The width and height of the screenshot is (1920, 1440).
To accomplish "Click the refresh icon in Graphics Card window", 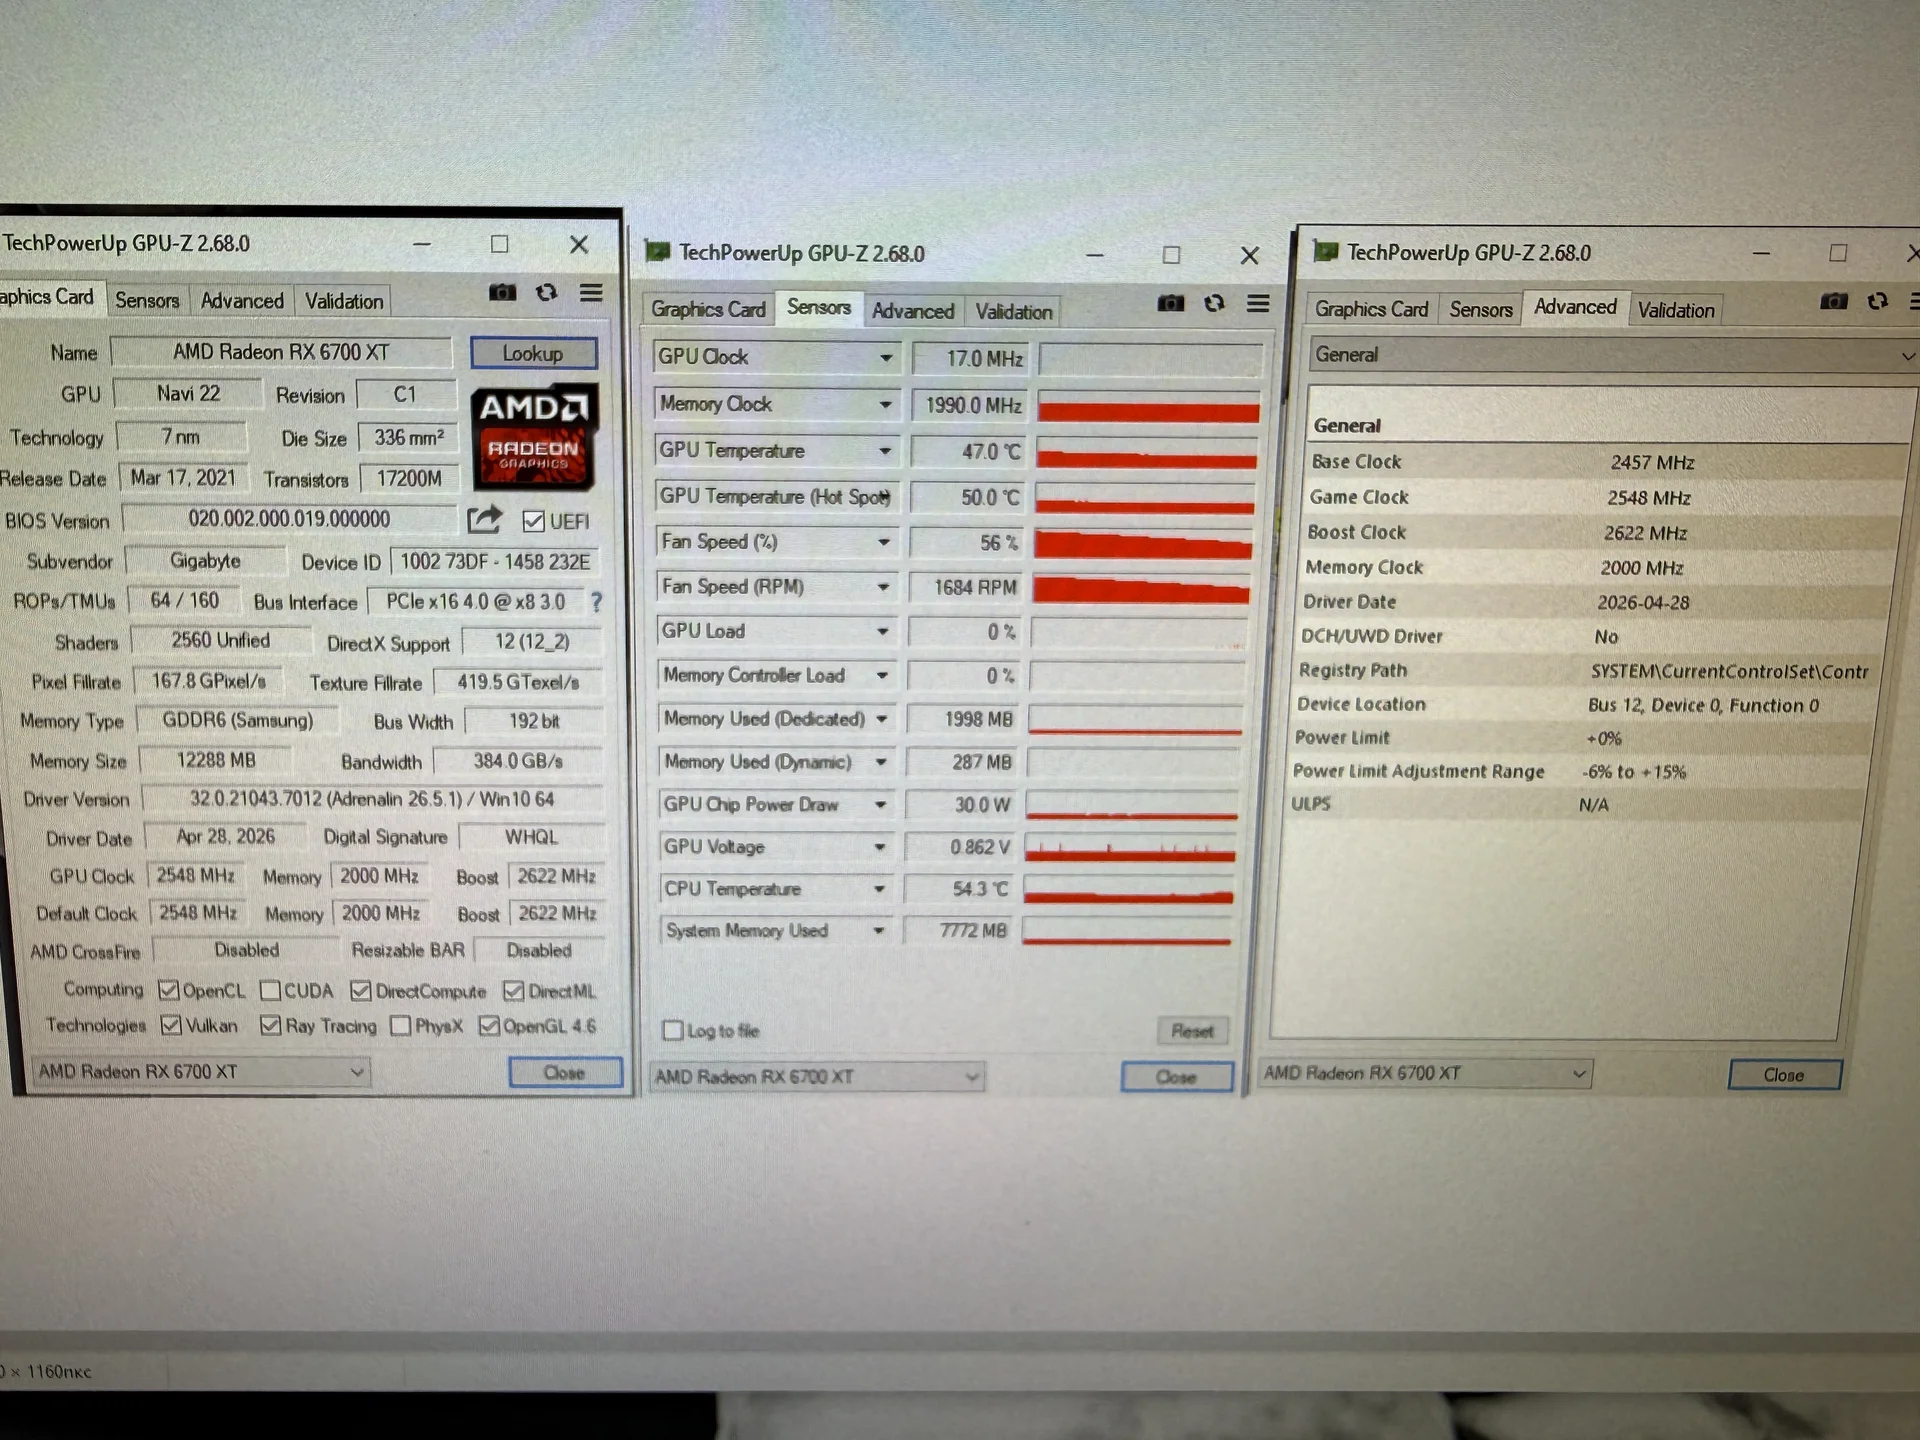I will [x=546, y=292].
